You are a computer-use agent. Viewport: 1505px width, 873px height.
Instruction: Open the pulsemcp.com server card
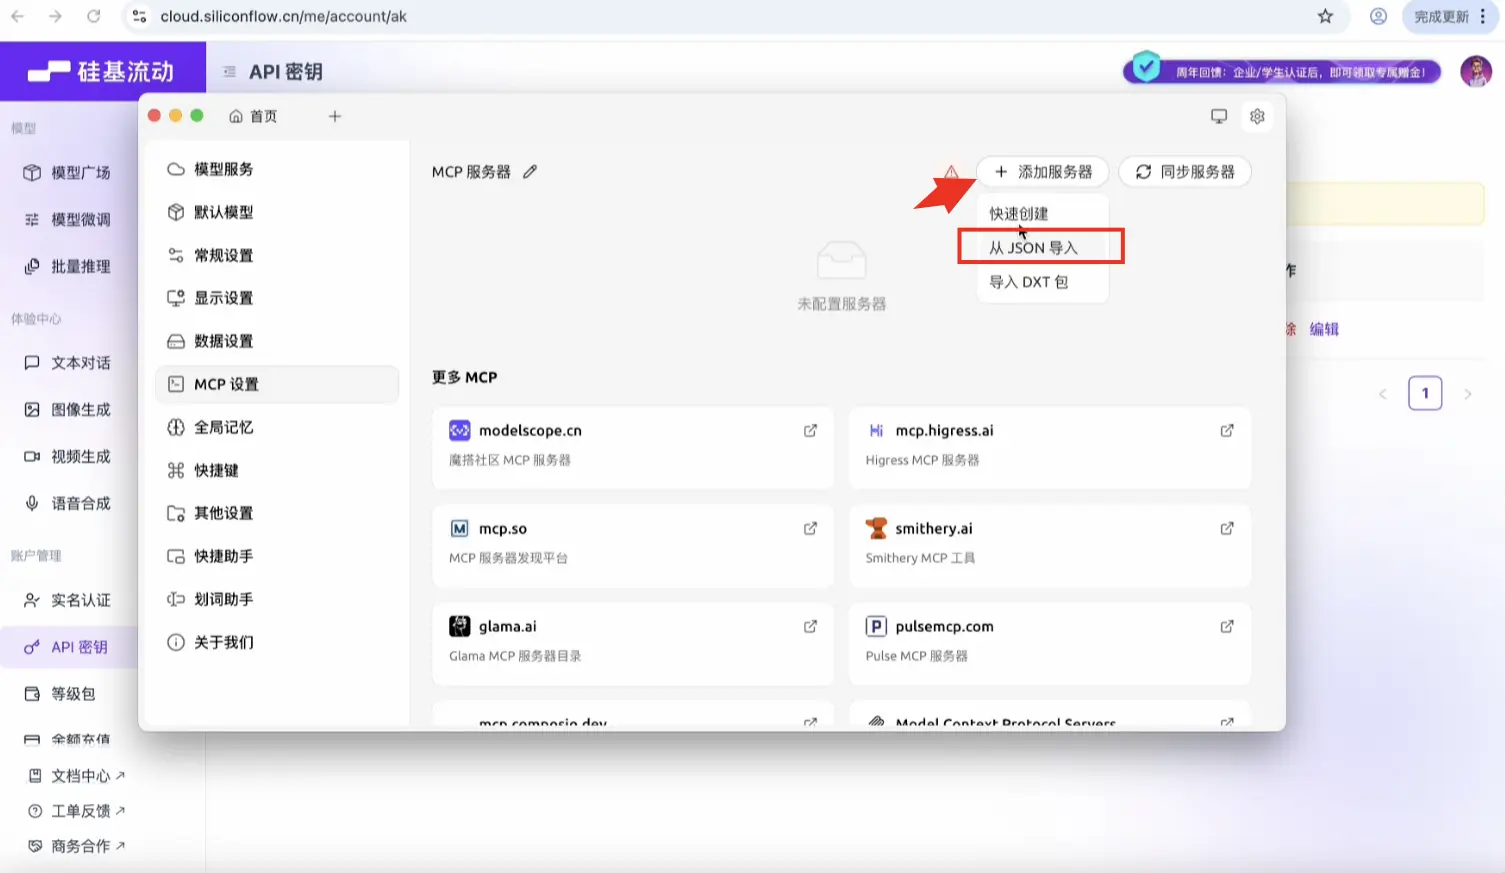click(1049, 640)
